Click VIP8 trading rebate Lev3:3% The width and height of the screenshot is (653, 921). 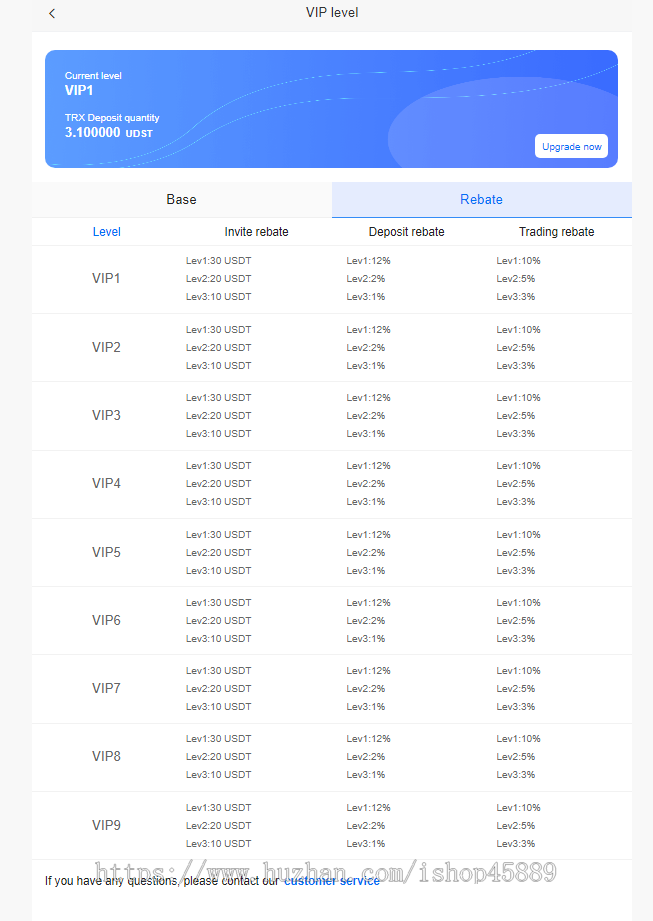[516, 775]
